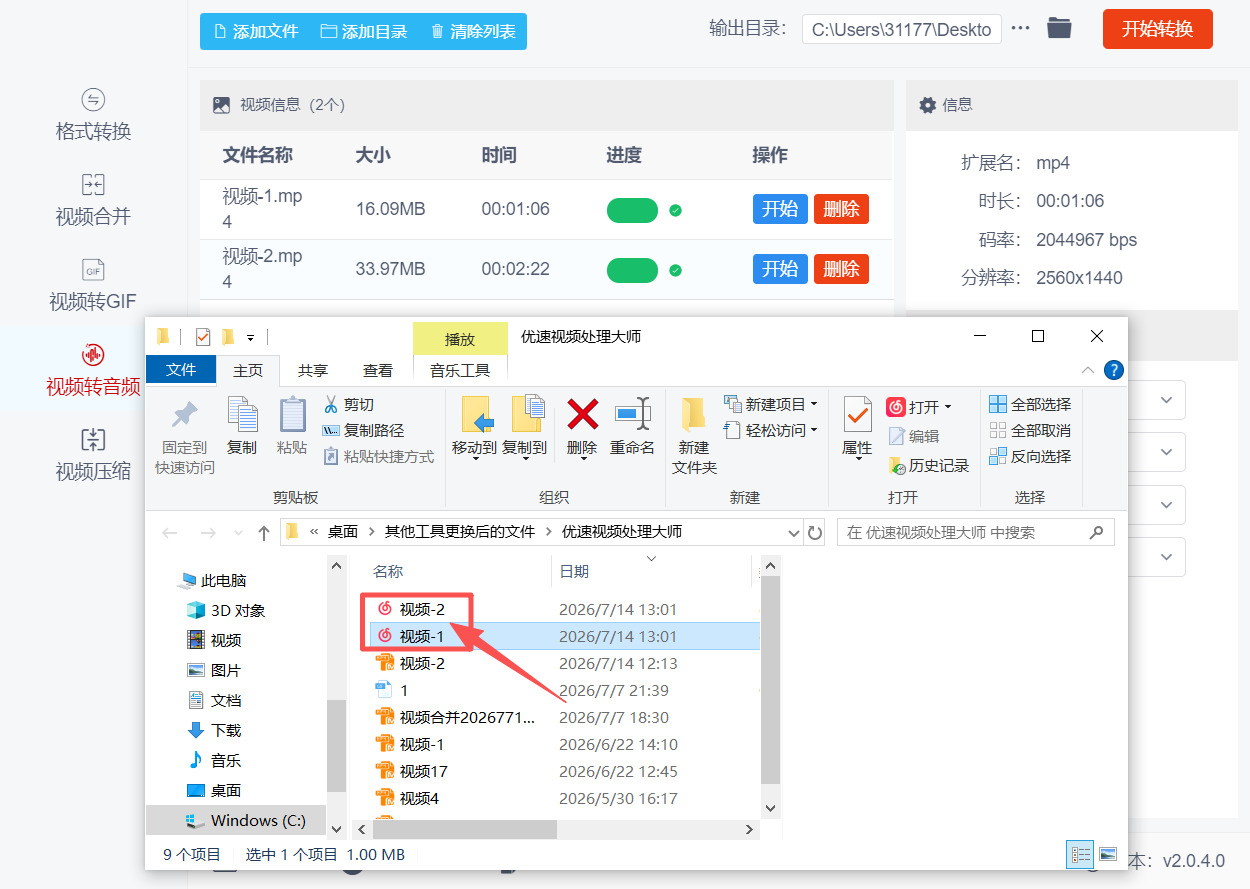The image size is (1250, 889).
Task: Click the Explorer search box
Action: coord(975,532)
